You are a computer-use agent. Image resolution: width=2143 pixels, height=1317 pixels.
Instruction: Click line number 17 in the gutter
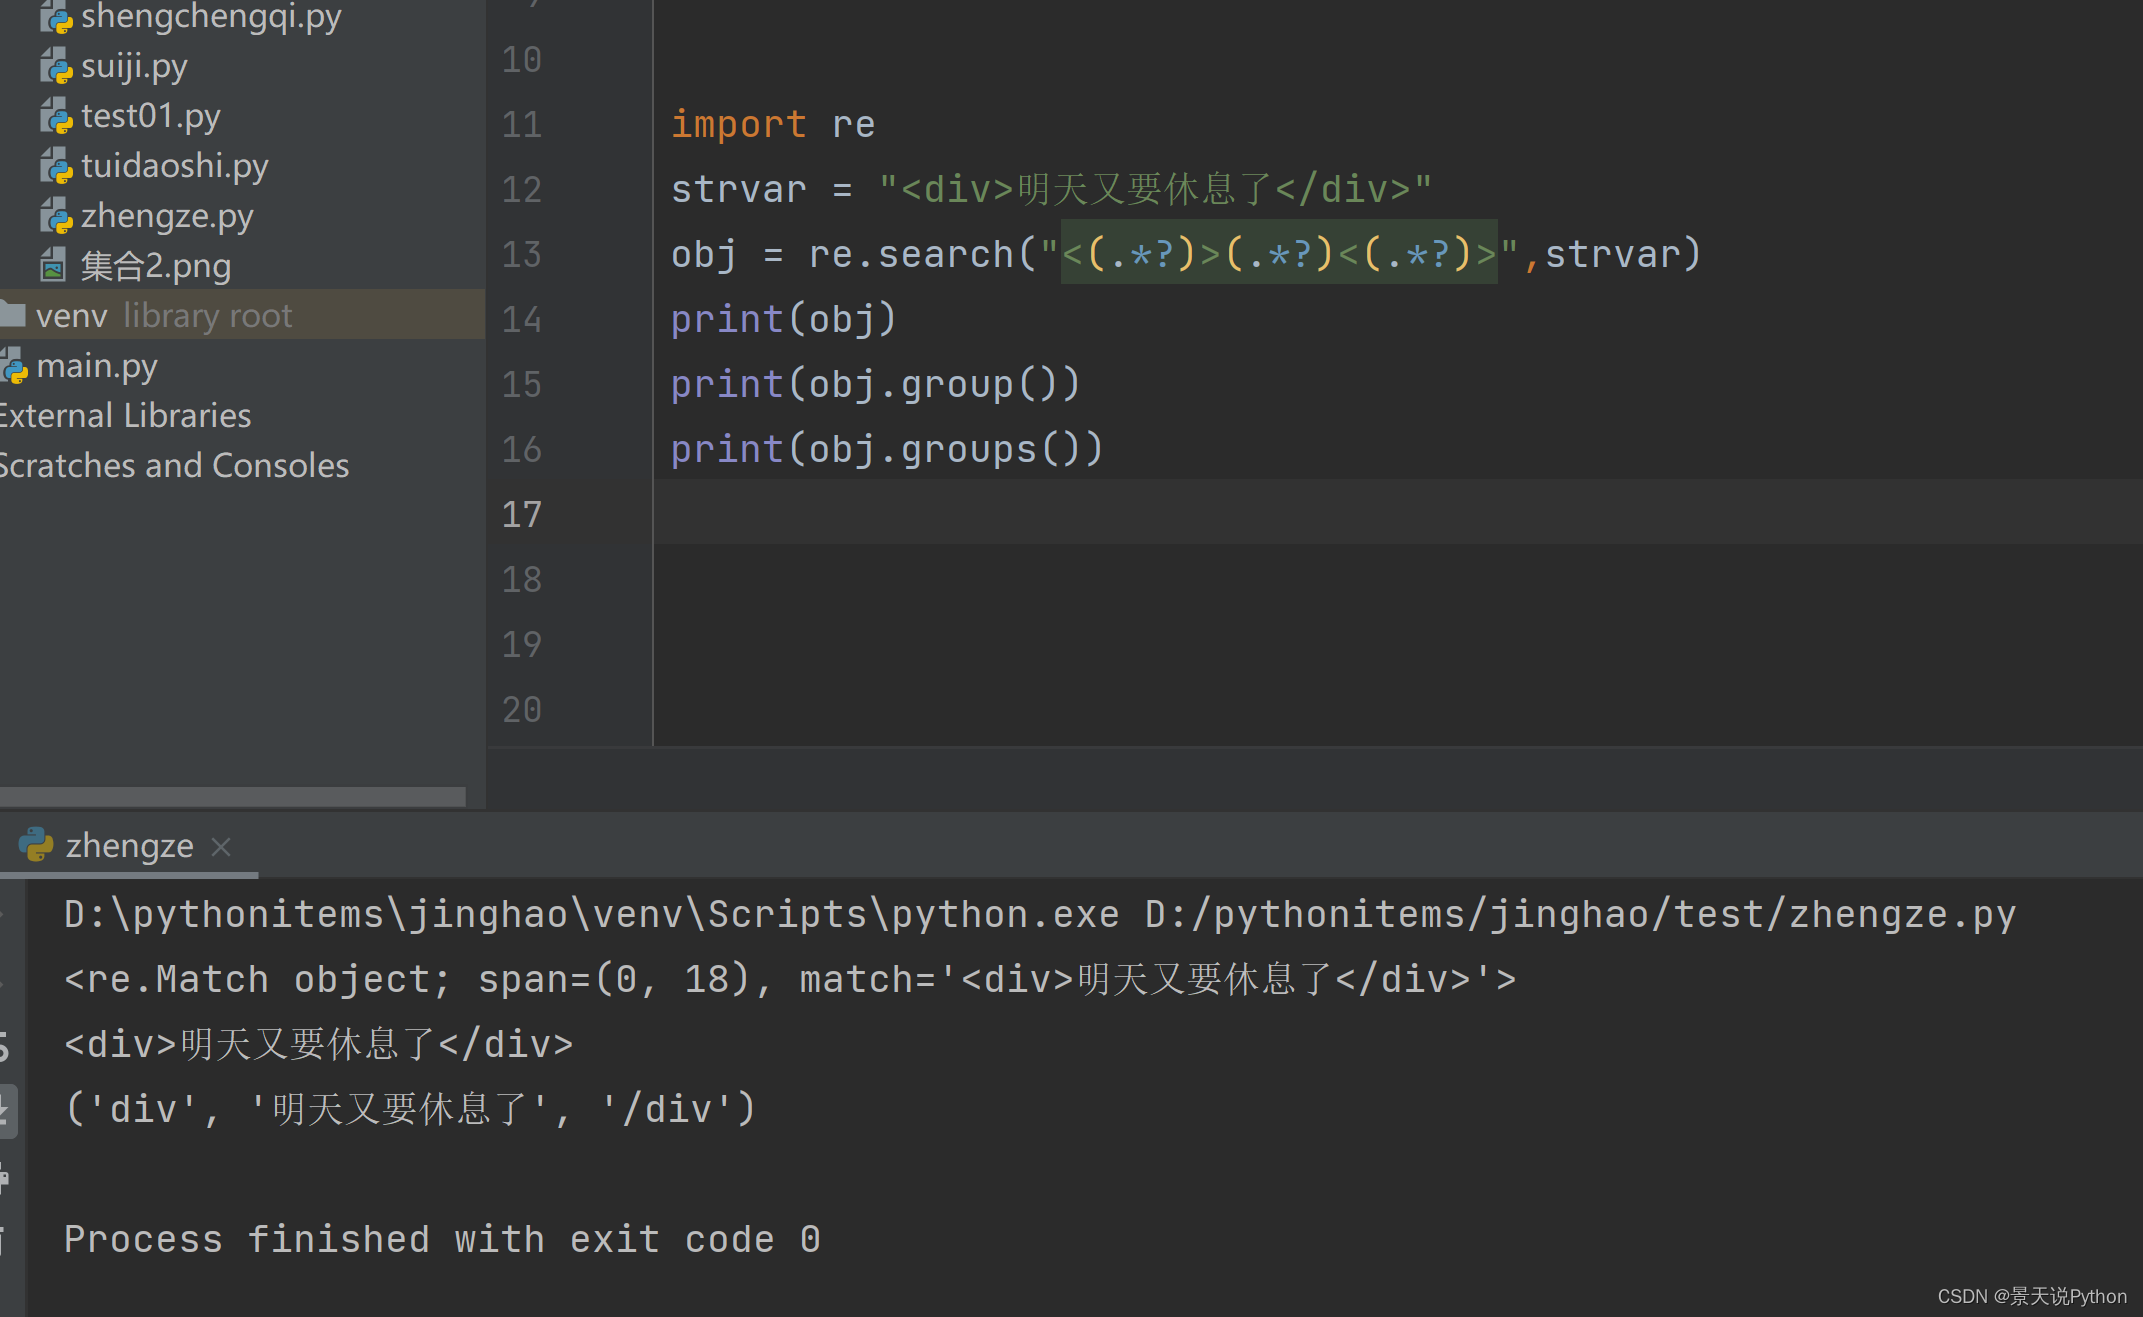[x=522, y=515]
